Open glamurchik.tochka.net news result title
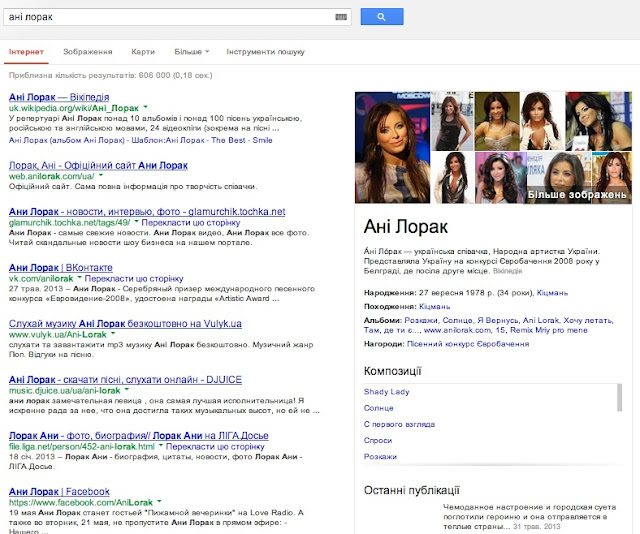 [147, 212]
